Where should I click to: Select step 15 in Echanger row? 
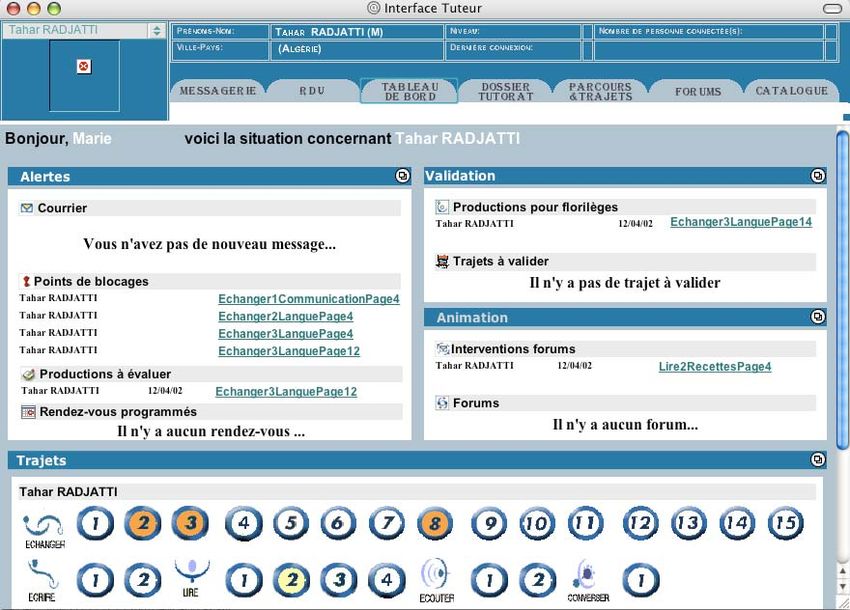click(785, 523)
